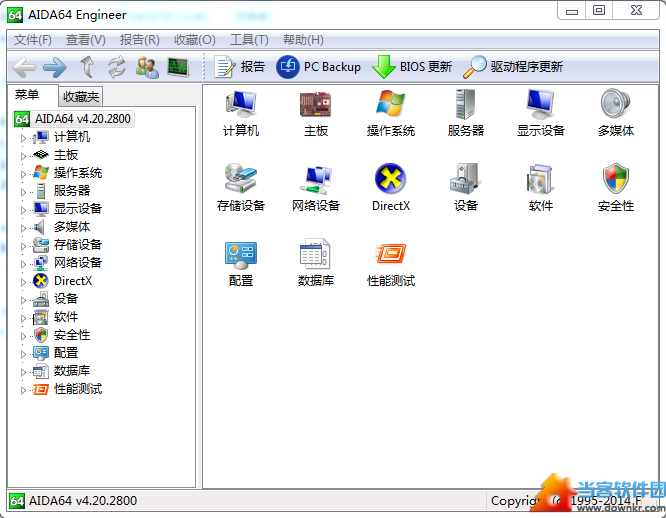
Task: Open the 帮助(H) menu
Action: pos(303,40)
